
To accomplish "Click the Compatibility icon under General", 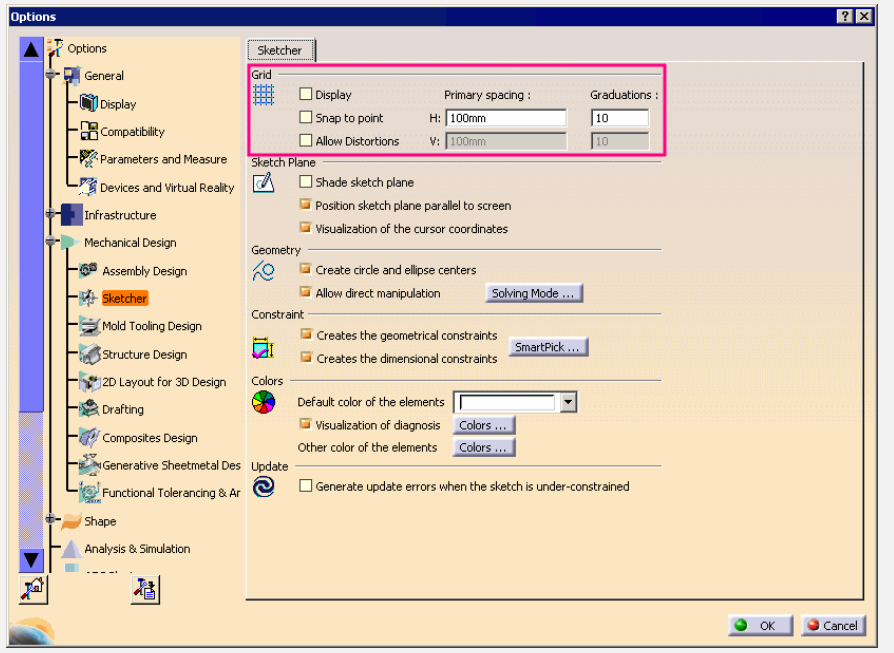I will (x=88, y=131).
